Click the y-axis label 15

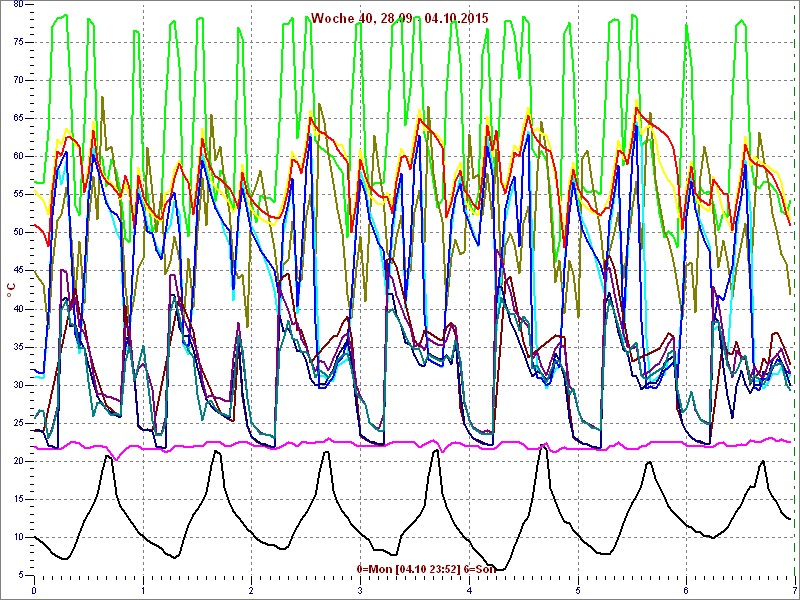pyautogui.click(x=17, y=499)
